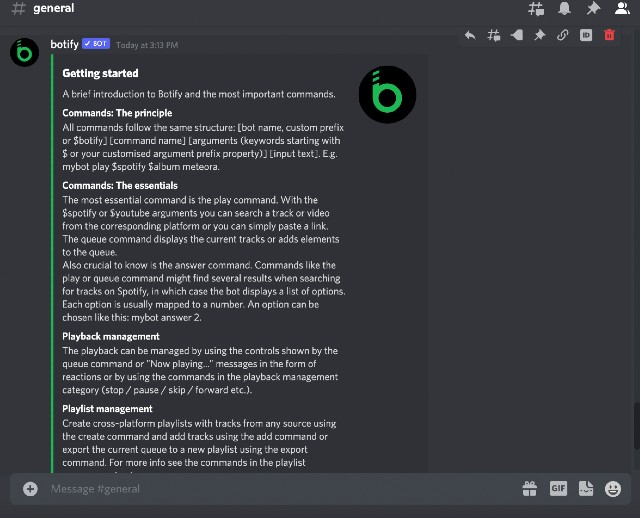Click the botify username
The image size is (640, 518).
[x=64, y=44]
